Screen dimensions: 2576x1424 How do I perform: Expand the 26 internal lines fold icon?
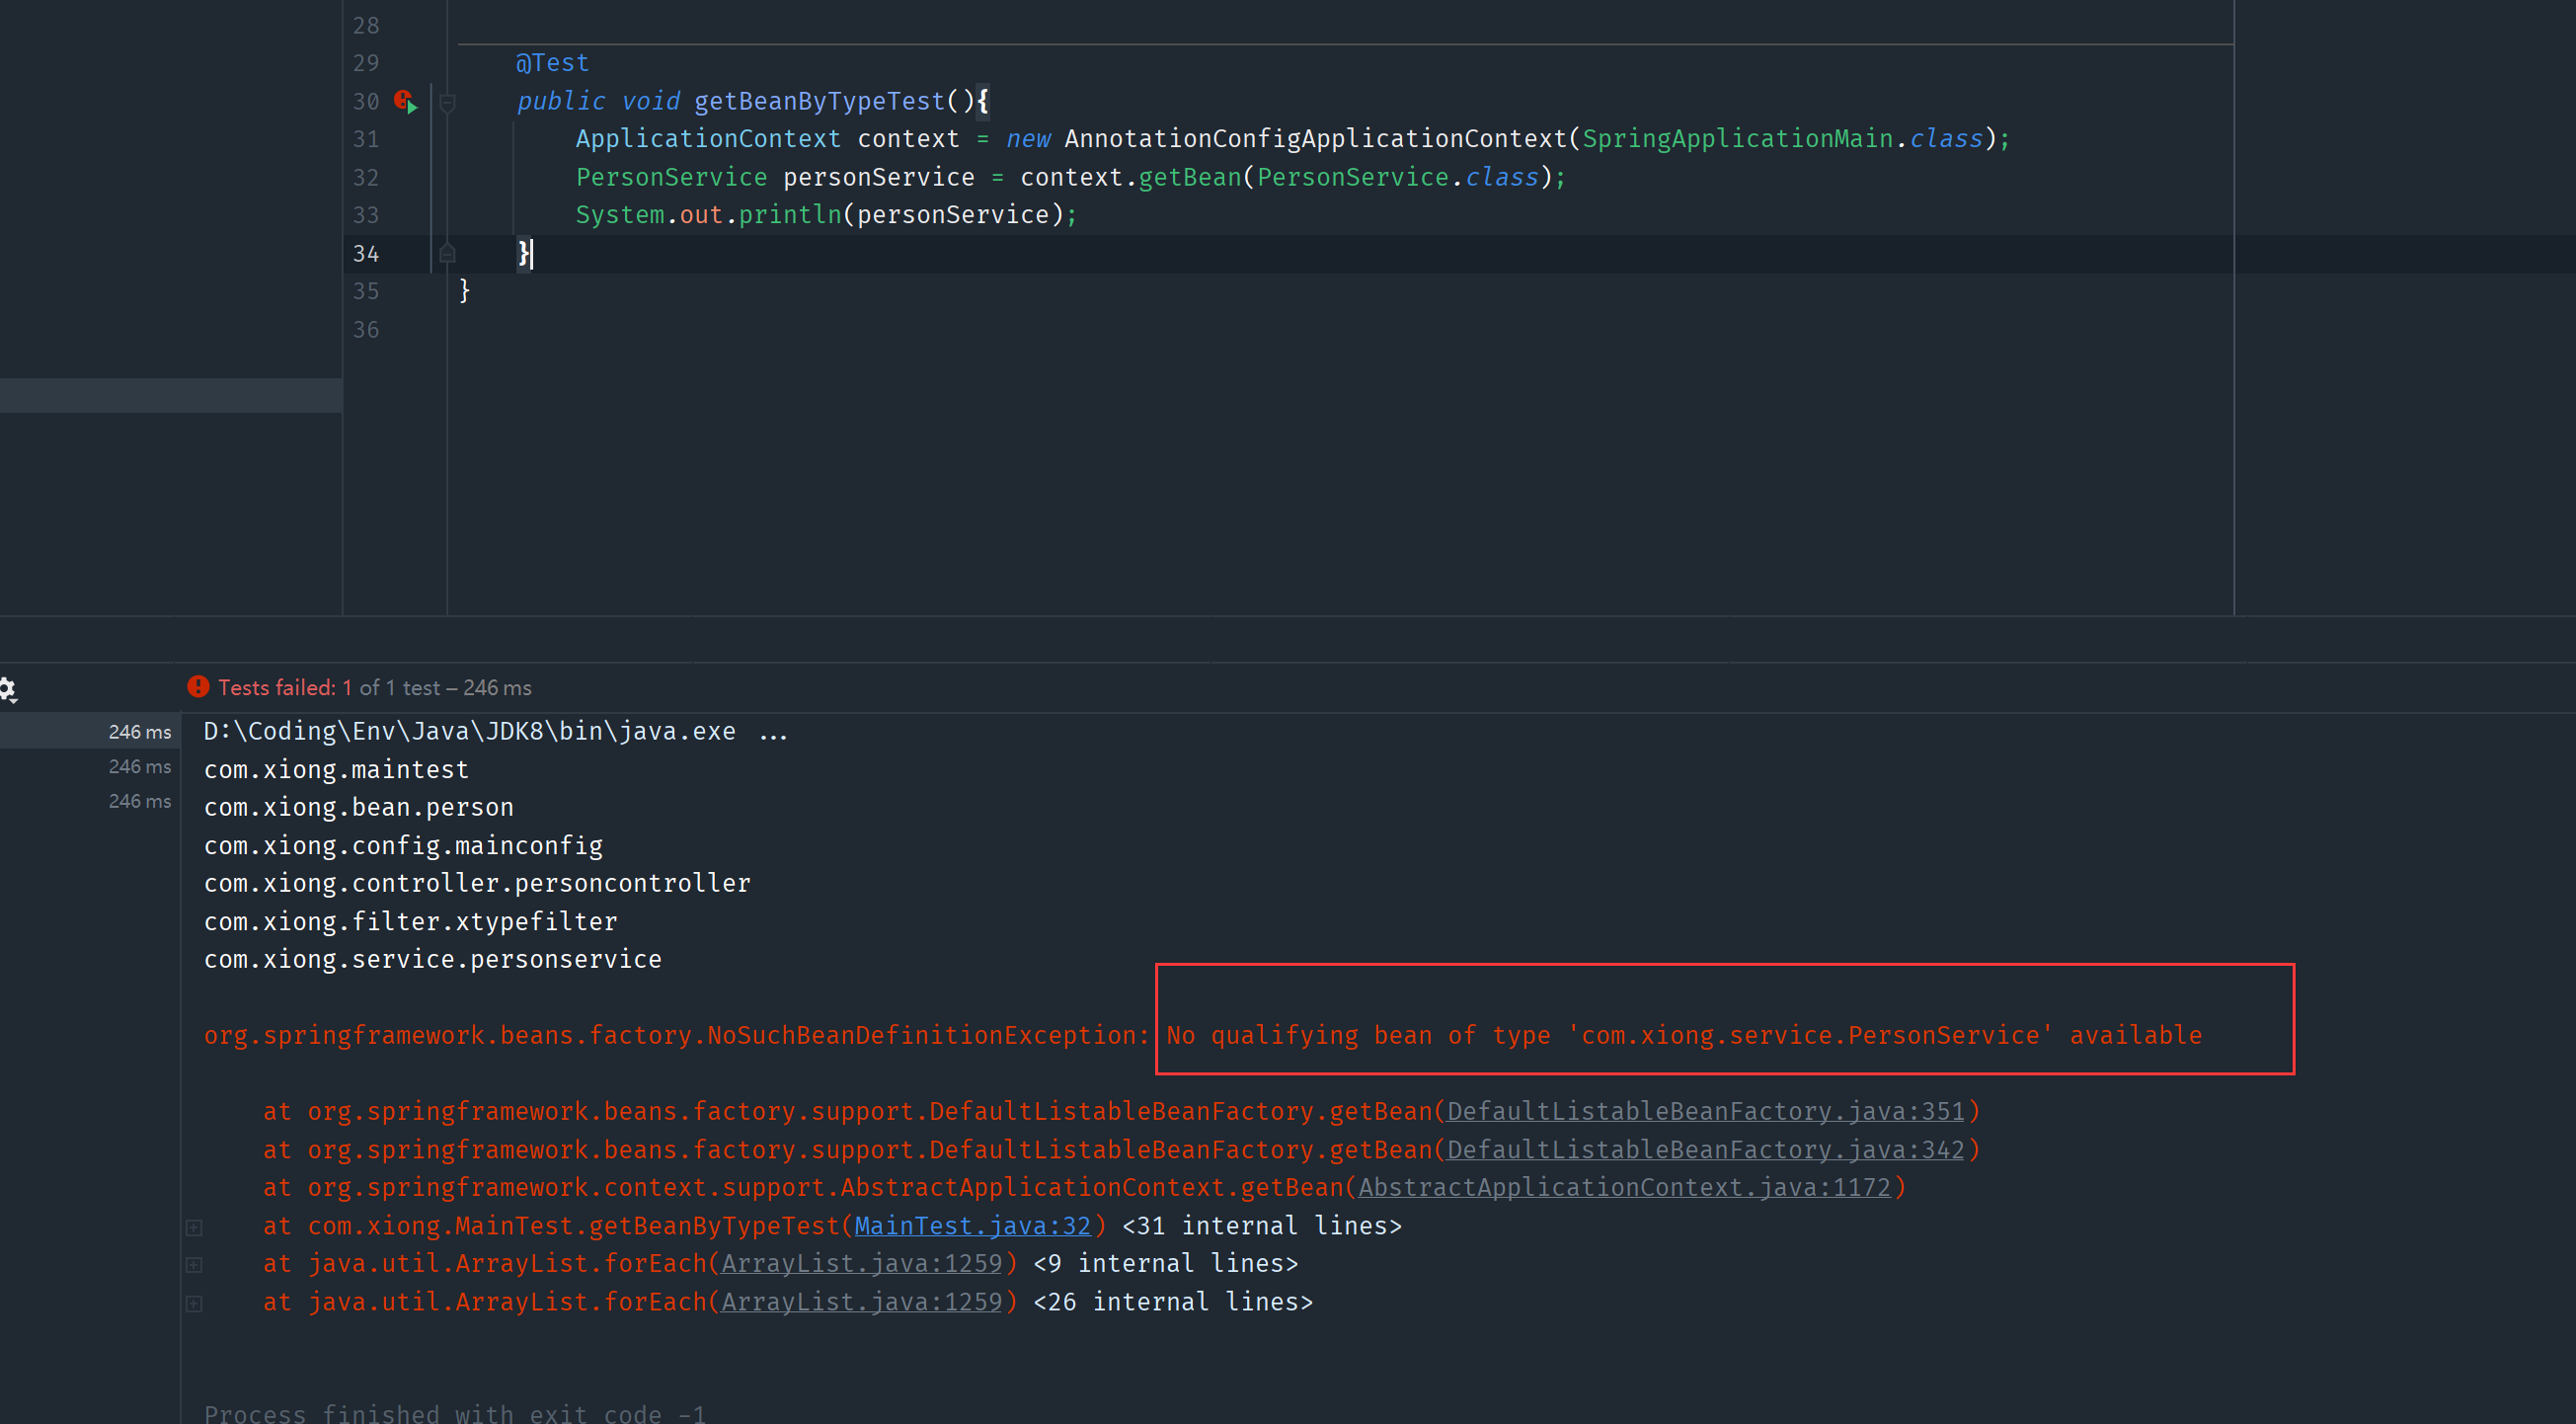(x=195, y=1303)
